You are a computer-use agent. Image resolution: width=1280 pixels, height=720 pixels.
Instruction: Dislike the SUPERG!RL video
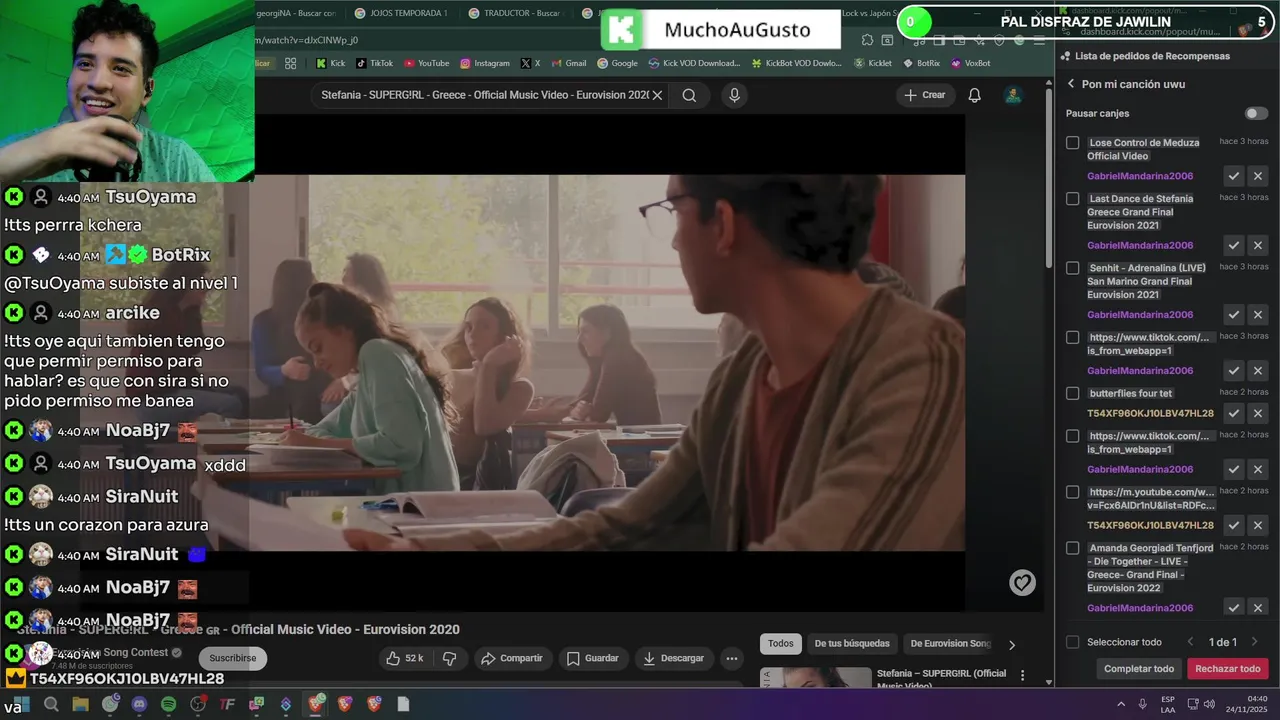450,658
